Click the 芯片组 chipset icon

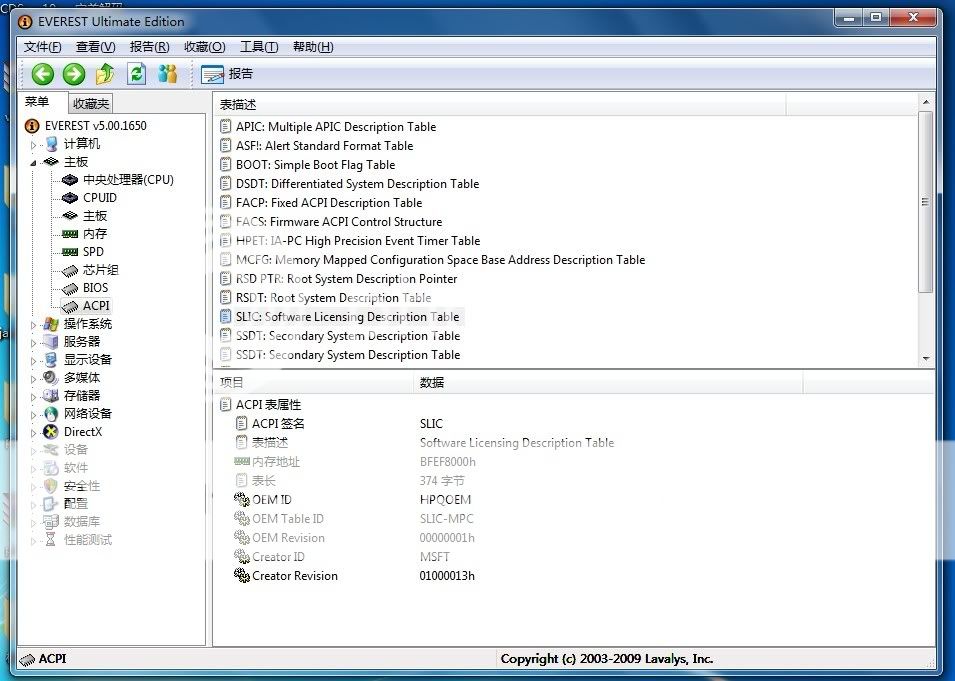(x=70, y=270)
